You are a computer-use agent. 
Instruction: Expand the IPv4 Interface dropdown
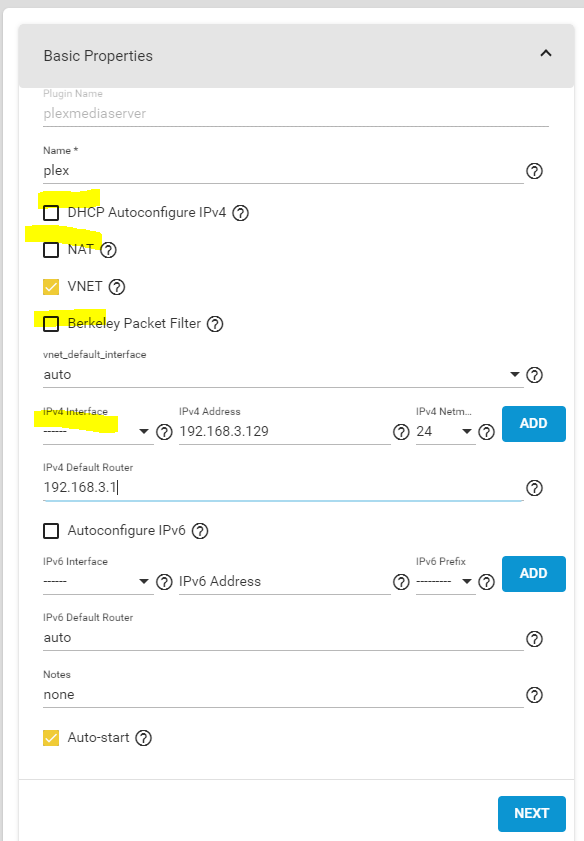(98, 431)
